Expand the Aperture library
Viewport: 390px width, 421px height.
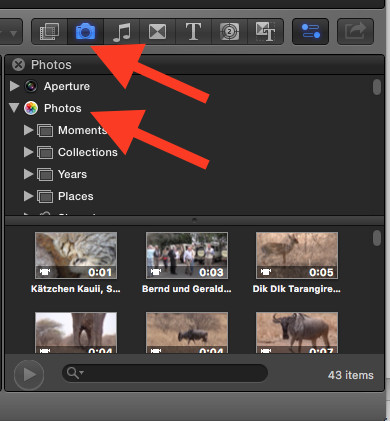pos(14,86)
